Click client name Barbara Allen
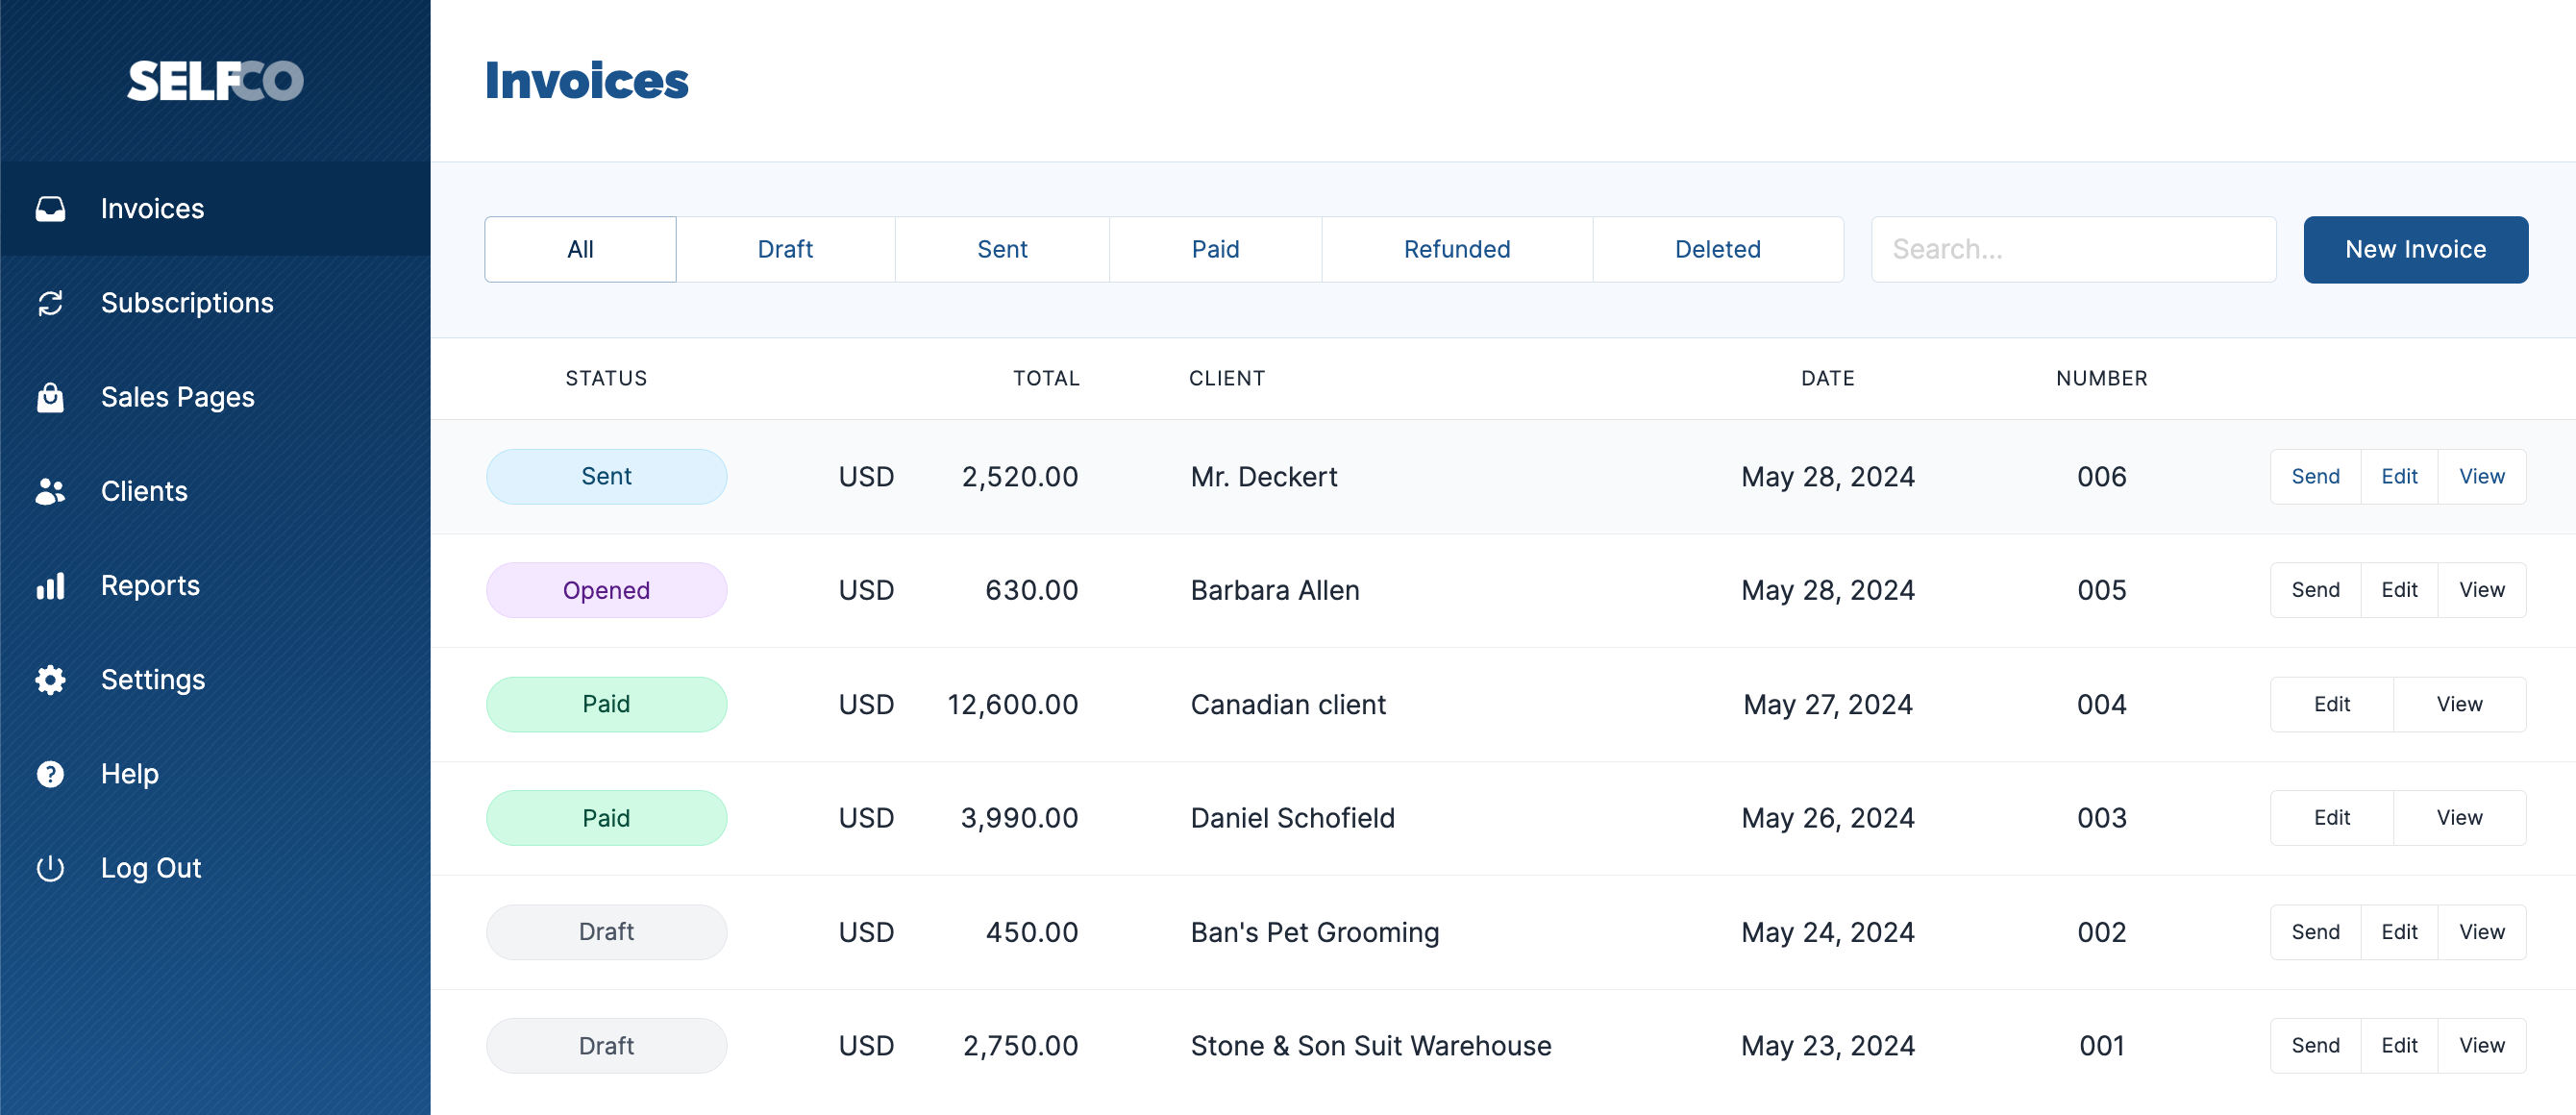Screen dimensions: 2576x1115 tap(1275, 590)
